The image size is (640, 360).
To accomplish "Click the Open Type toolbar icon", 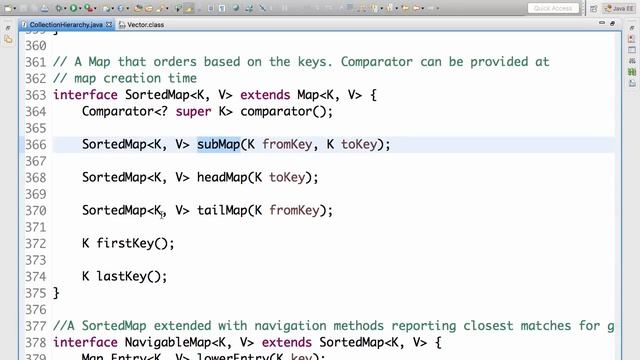I will point(138,8).
